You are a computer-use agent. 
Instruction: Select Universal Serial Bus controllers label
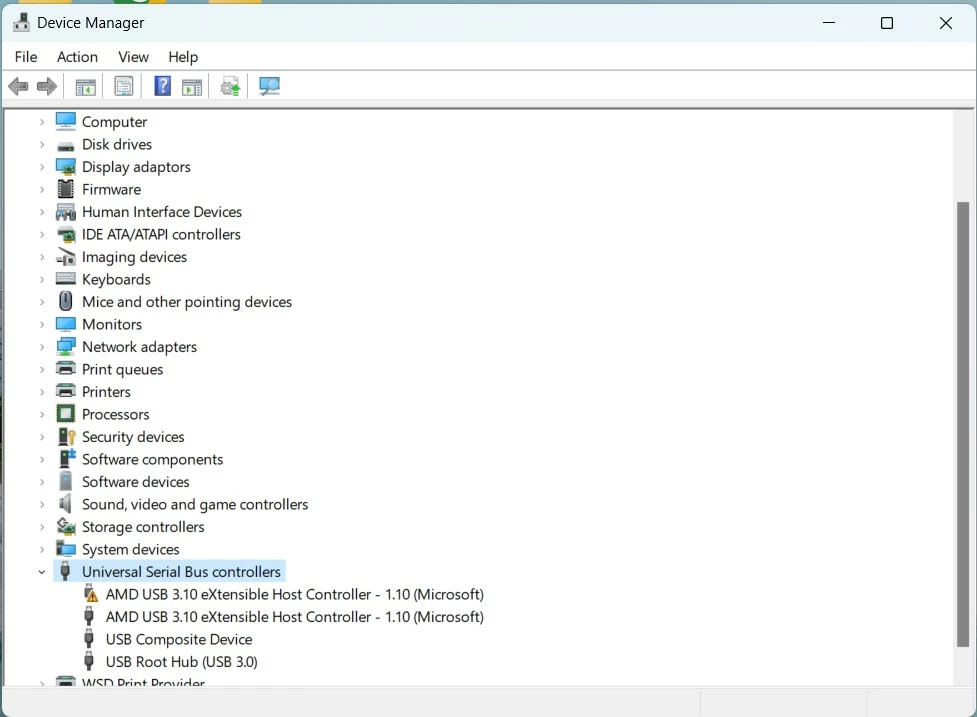pos(181,572)
